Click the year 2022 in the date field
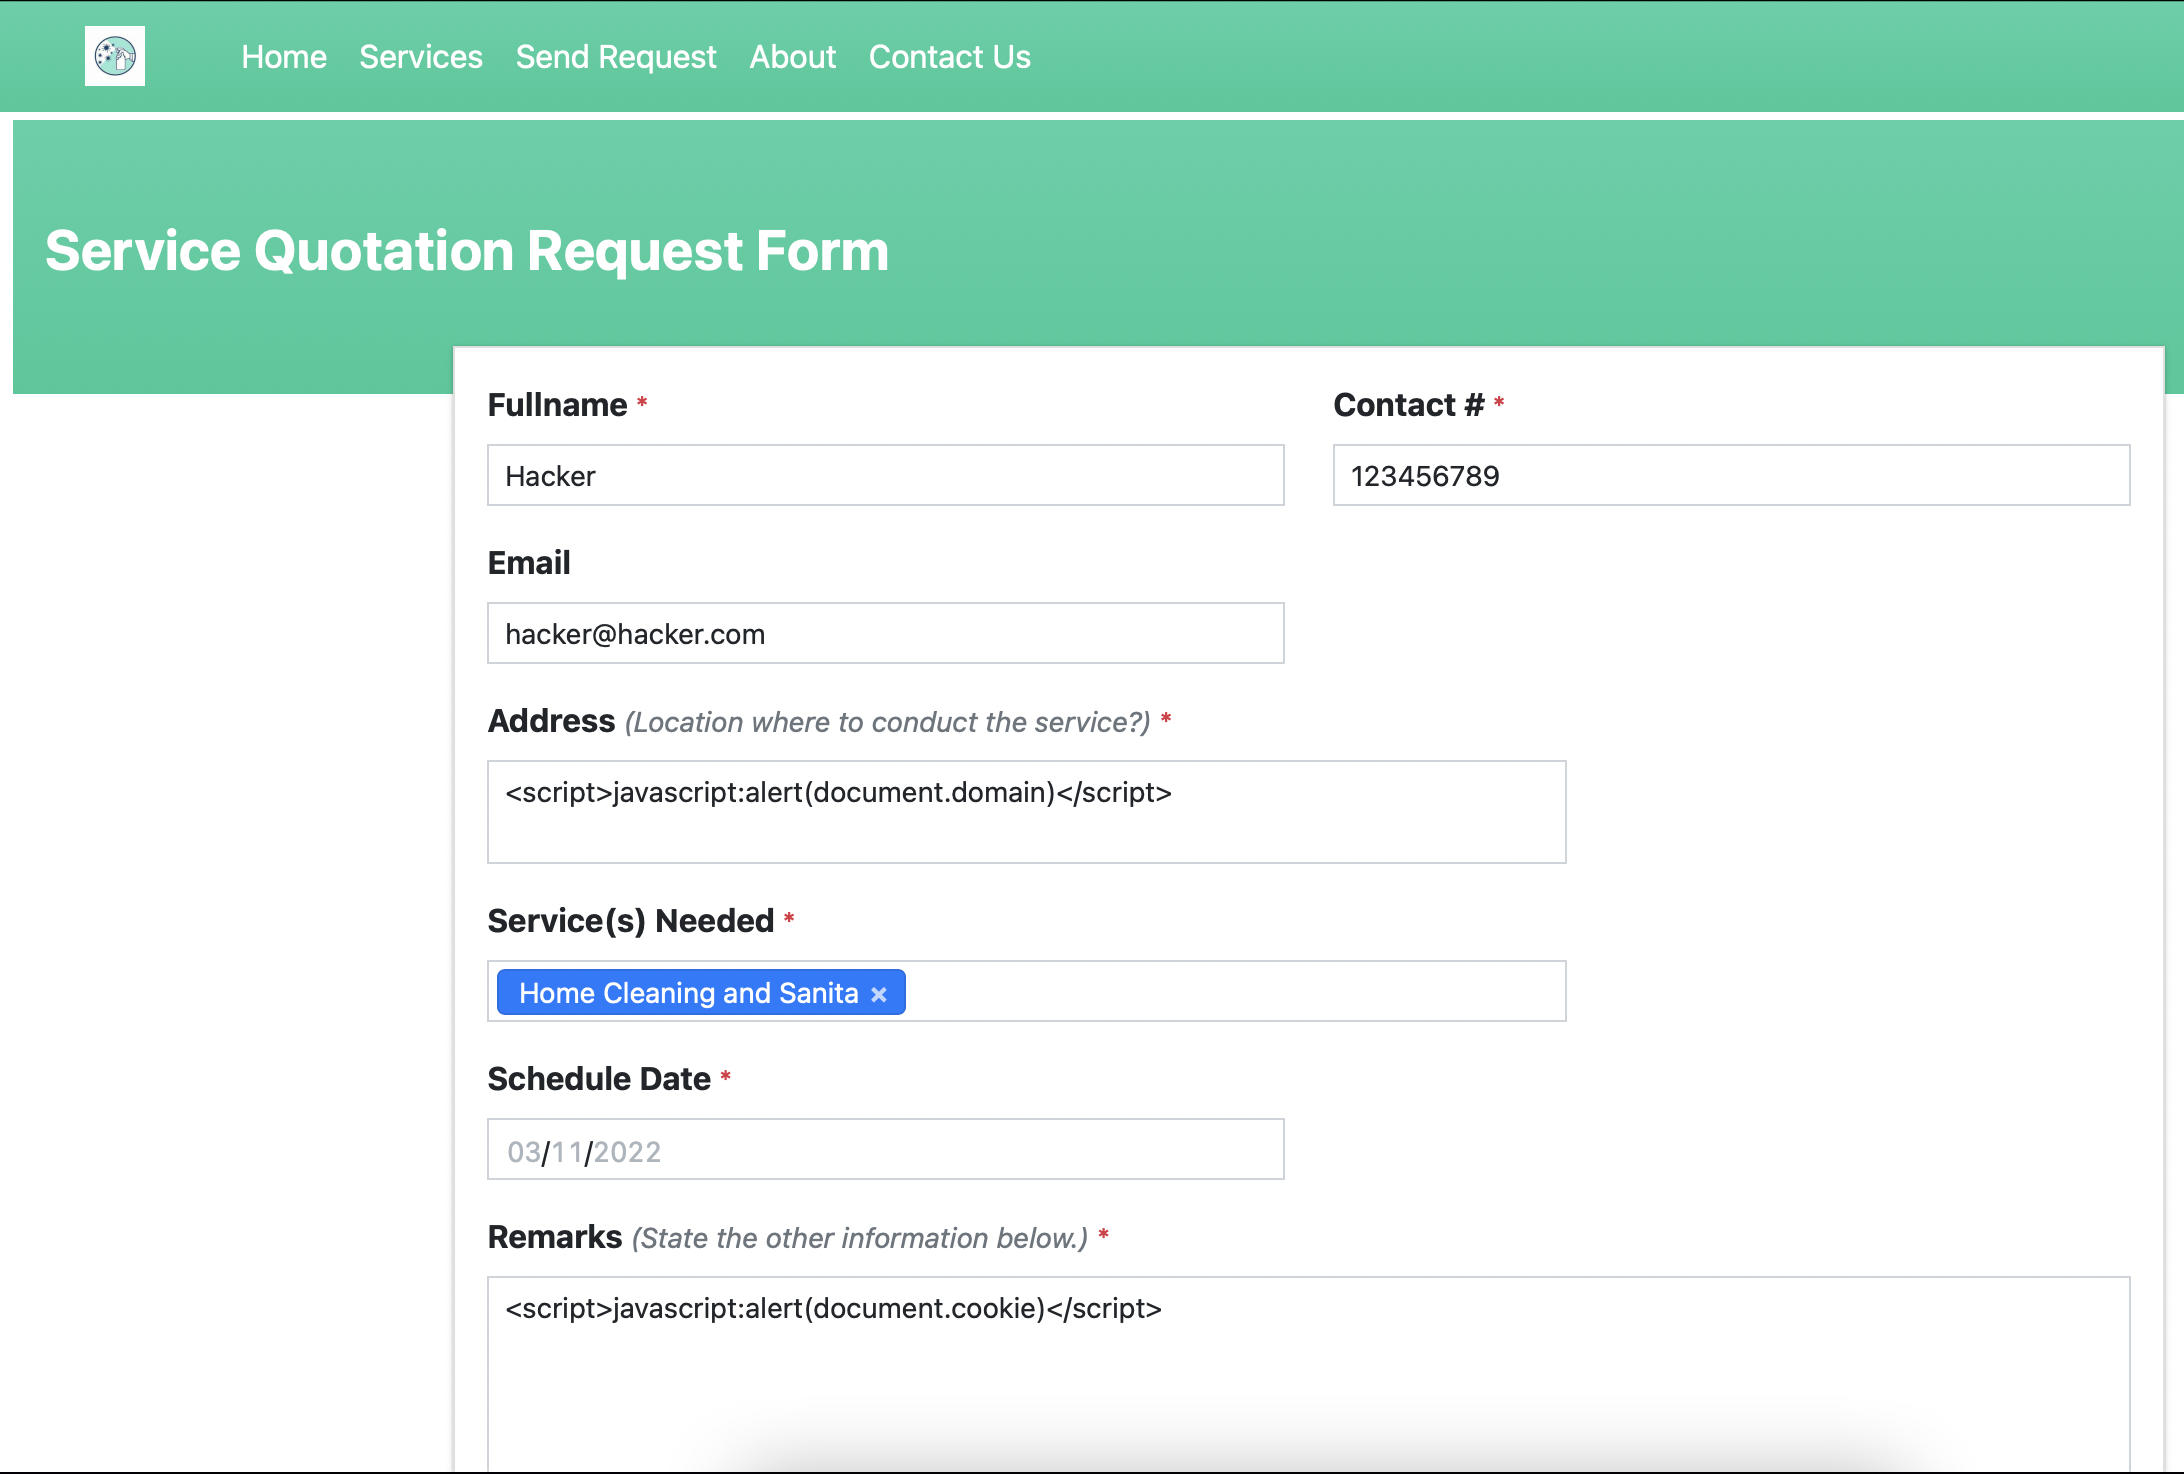 point(627,1152)
